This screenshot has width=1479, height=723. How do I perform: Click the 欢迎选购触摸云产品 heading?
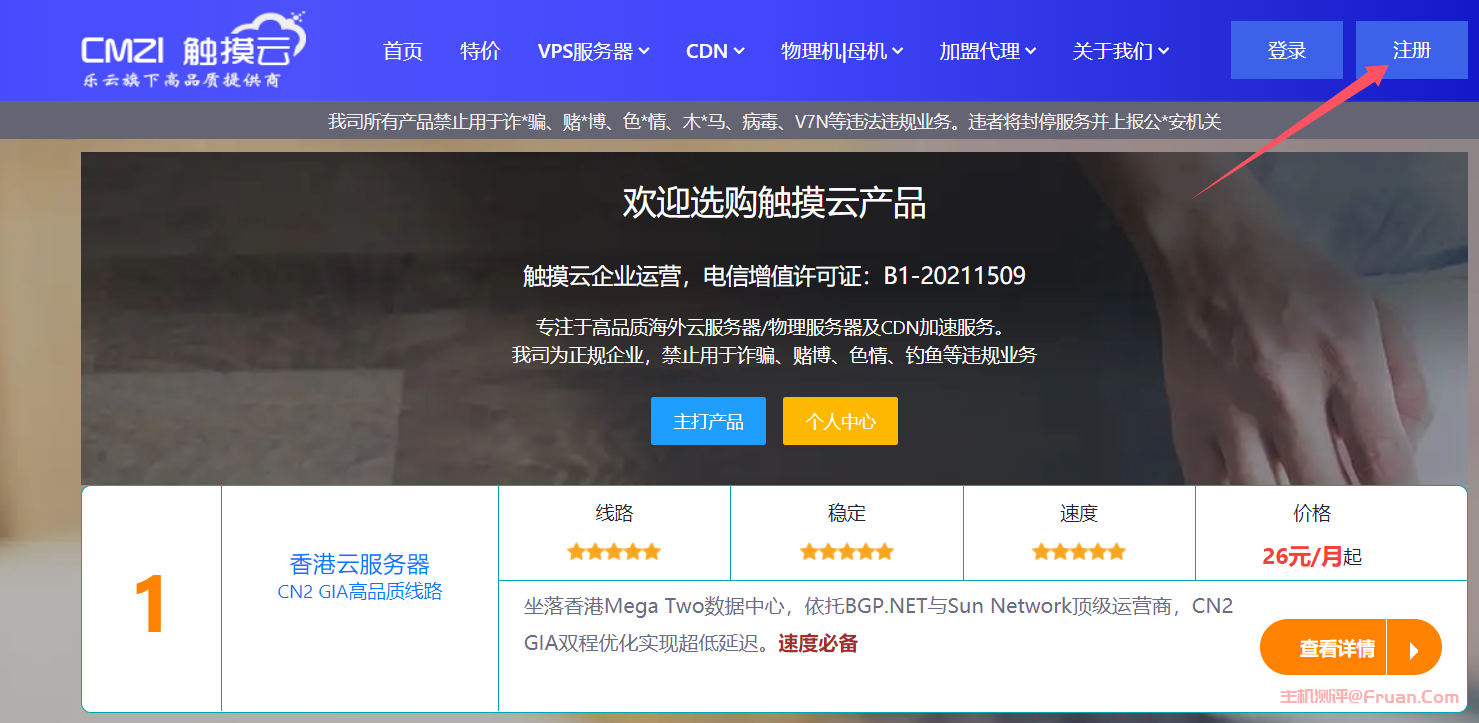[774, 203]
